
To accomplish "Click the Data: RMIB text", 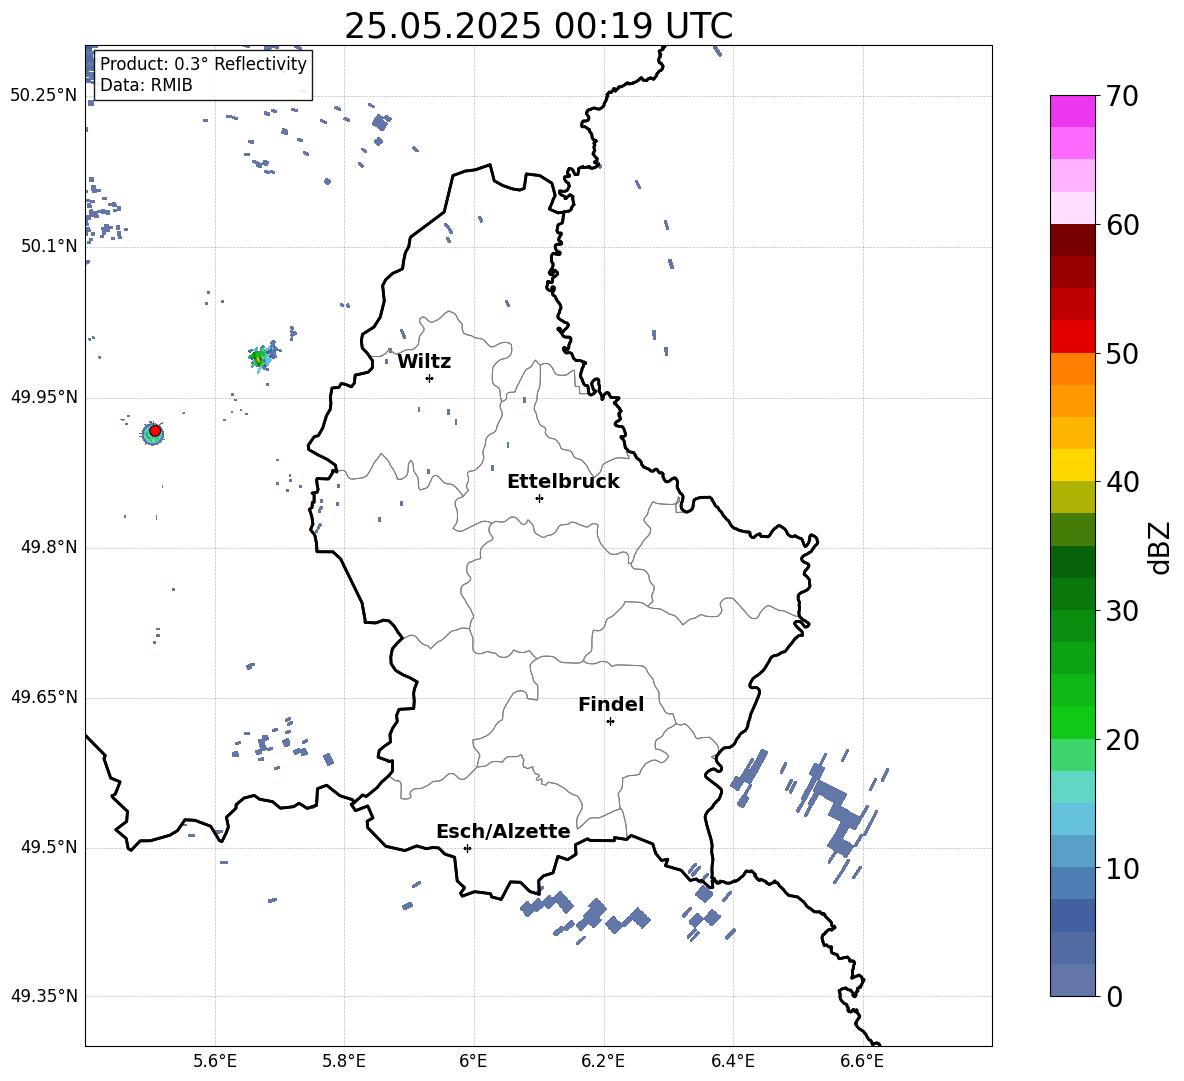I will coord(146,85).
